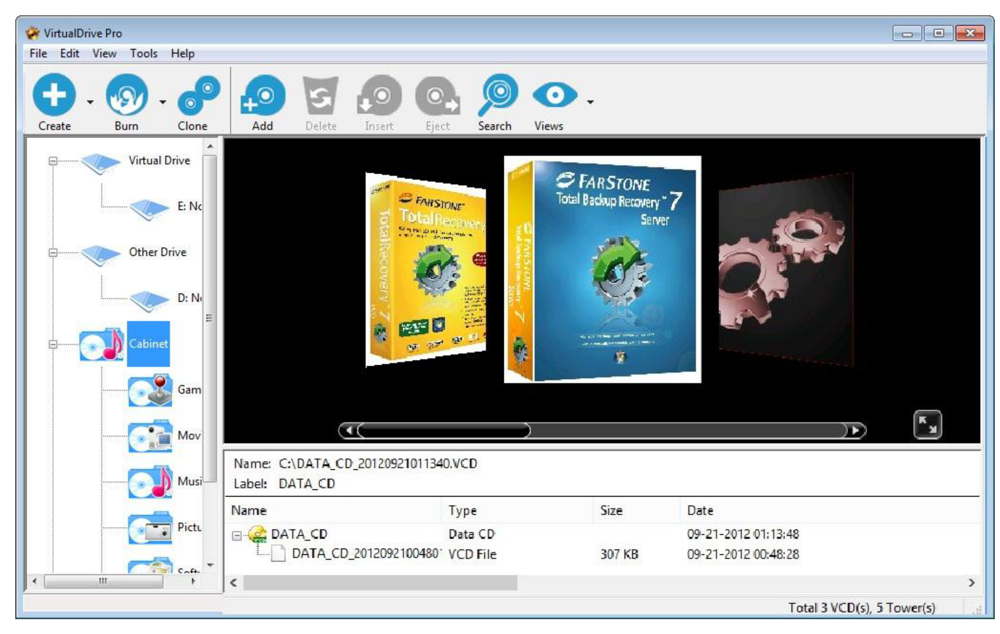Select the Total Backup Recovery 7 Server cover
This screenshot has width=1000, height=634.
coord(603,270)
